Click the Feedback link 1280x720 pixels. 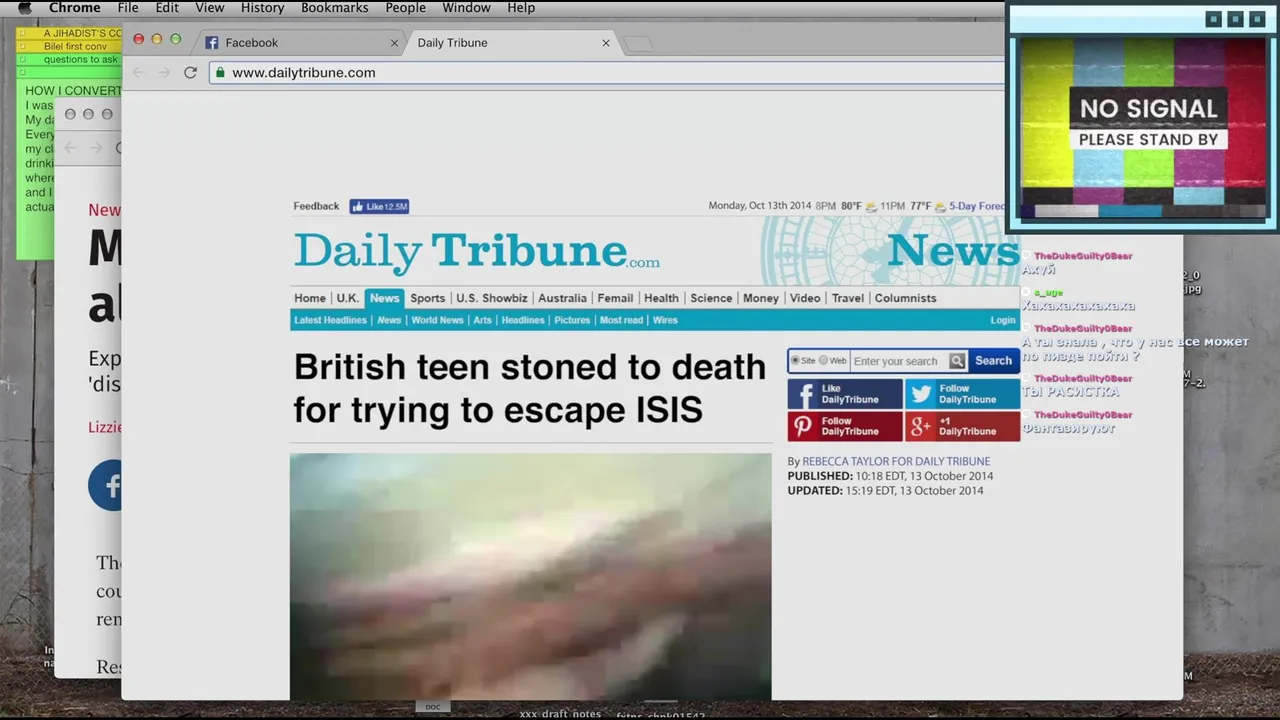point(316,206)
